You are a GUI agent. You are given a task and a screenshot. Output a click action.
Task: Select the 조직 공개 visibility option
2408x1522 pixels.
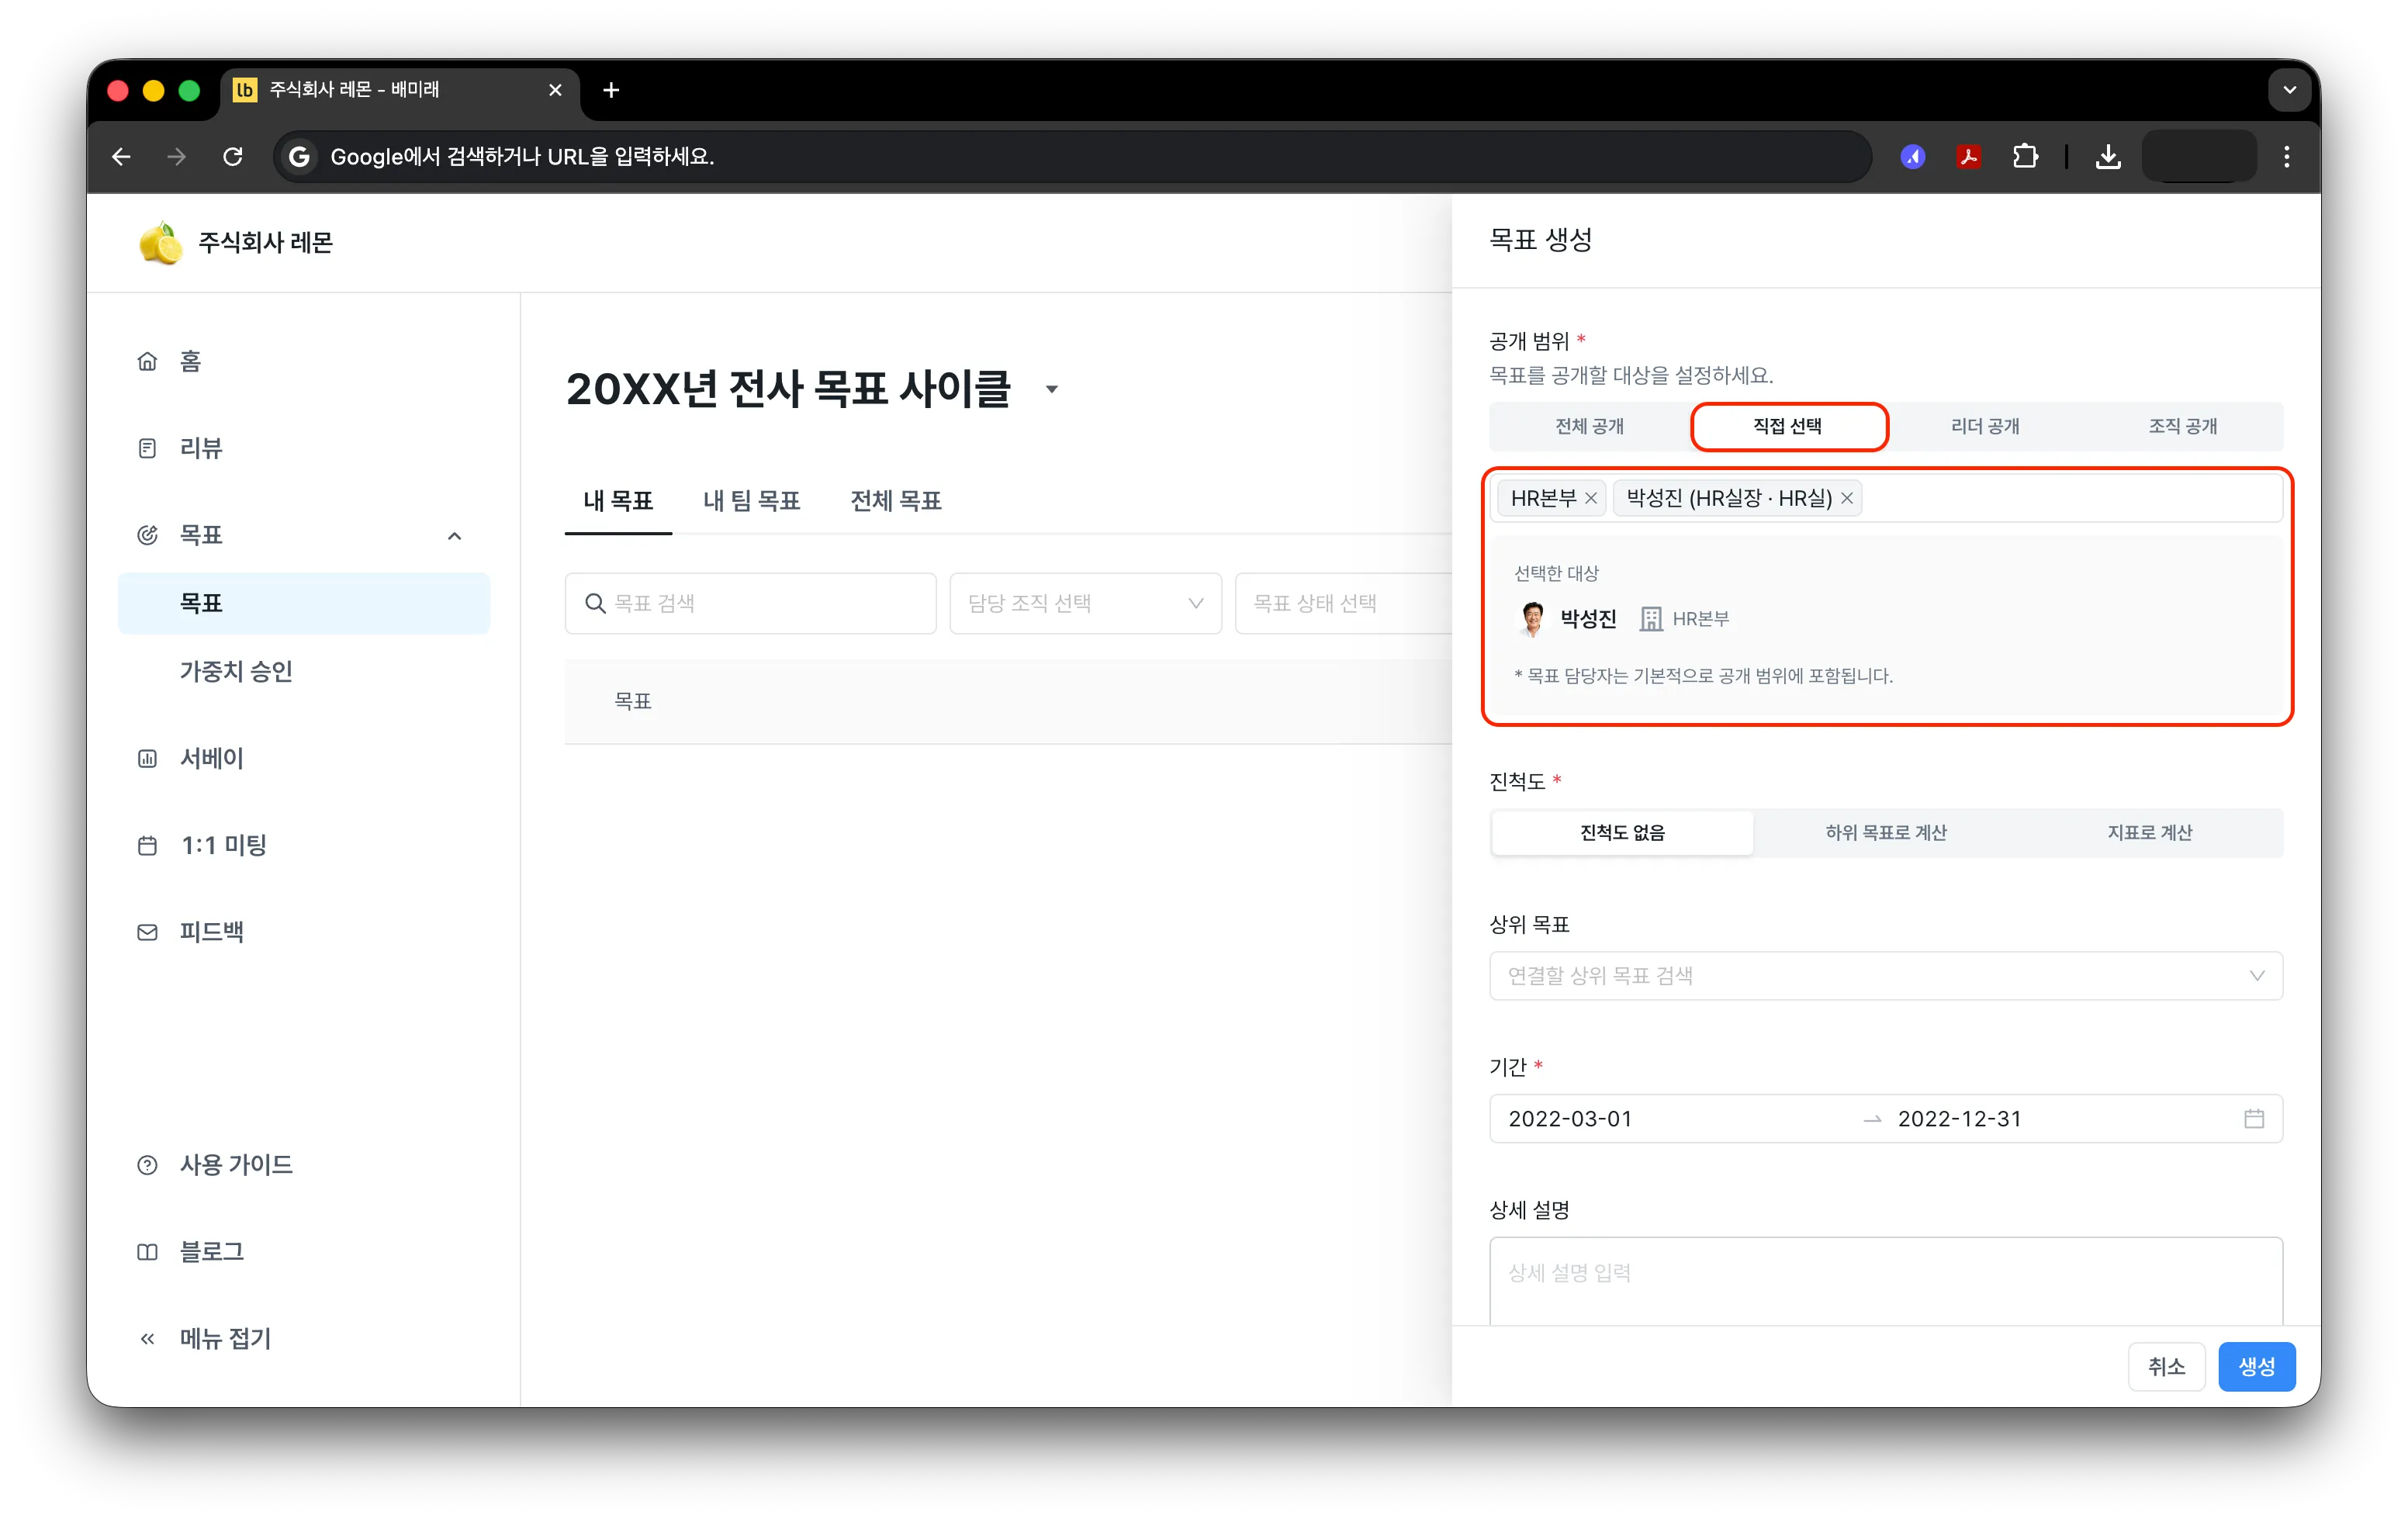tap(2183, 426)
